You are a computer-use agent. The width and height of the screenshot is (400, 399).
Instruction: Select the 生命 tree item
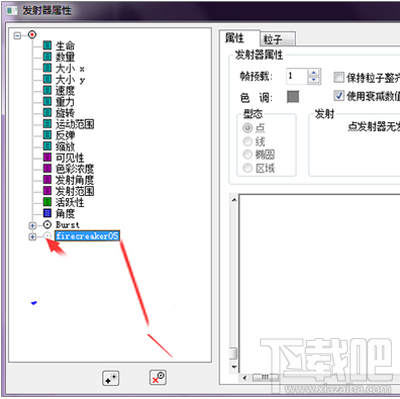[65, 46]
